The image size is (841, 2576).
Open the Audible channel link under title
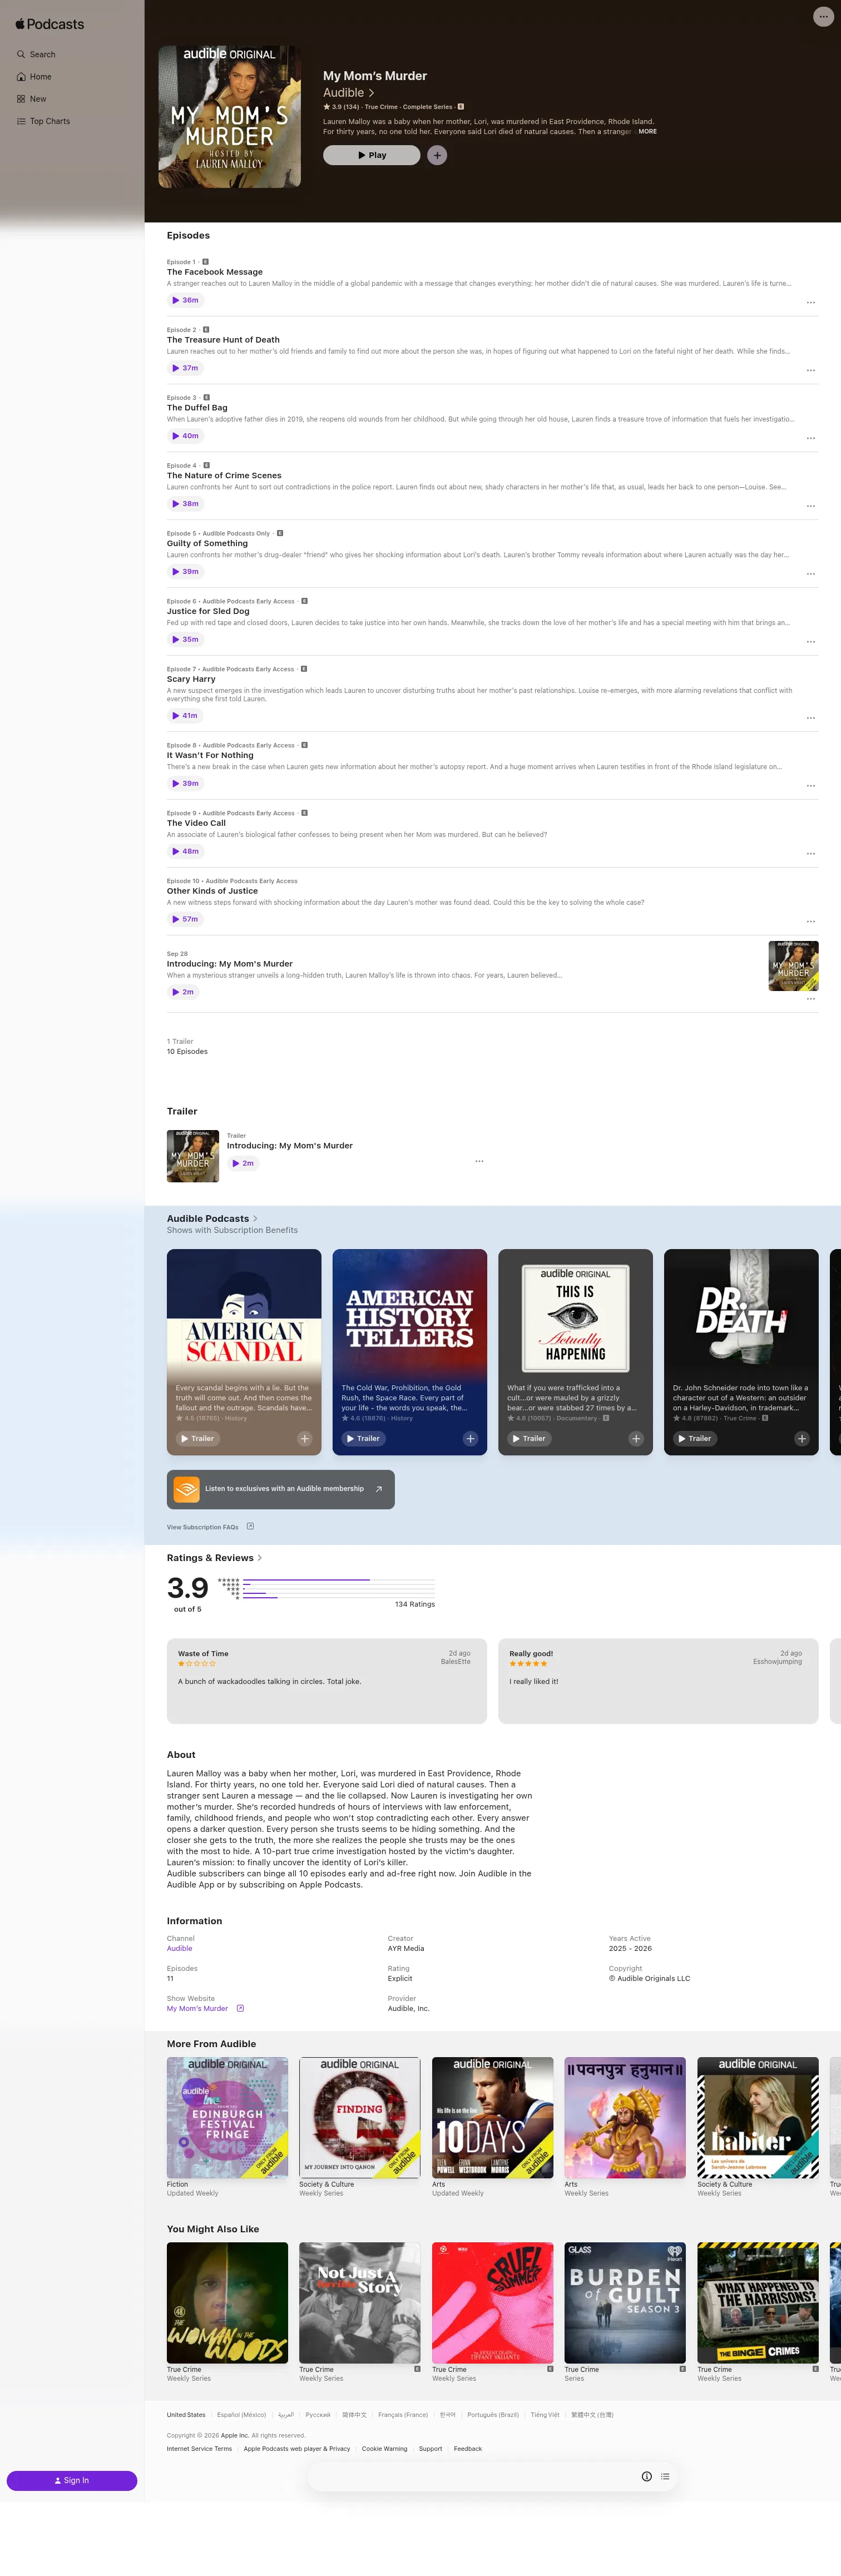tap(349, 93)
